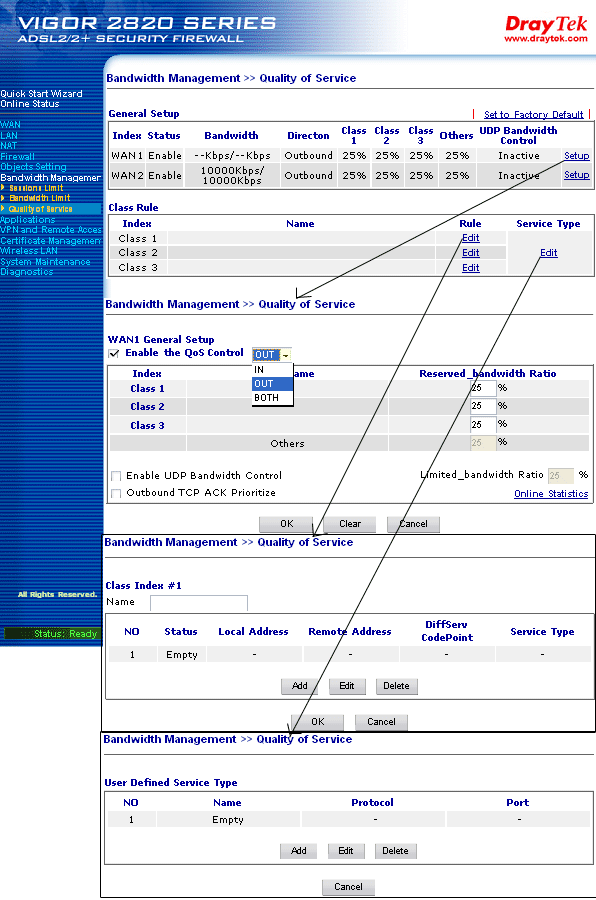Viewport: 596px width, 900px height.
Task: Open the QoS direction dropdown showing OUT
Action: tap(272, 355)
